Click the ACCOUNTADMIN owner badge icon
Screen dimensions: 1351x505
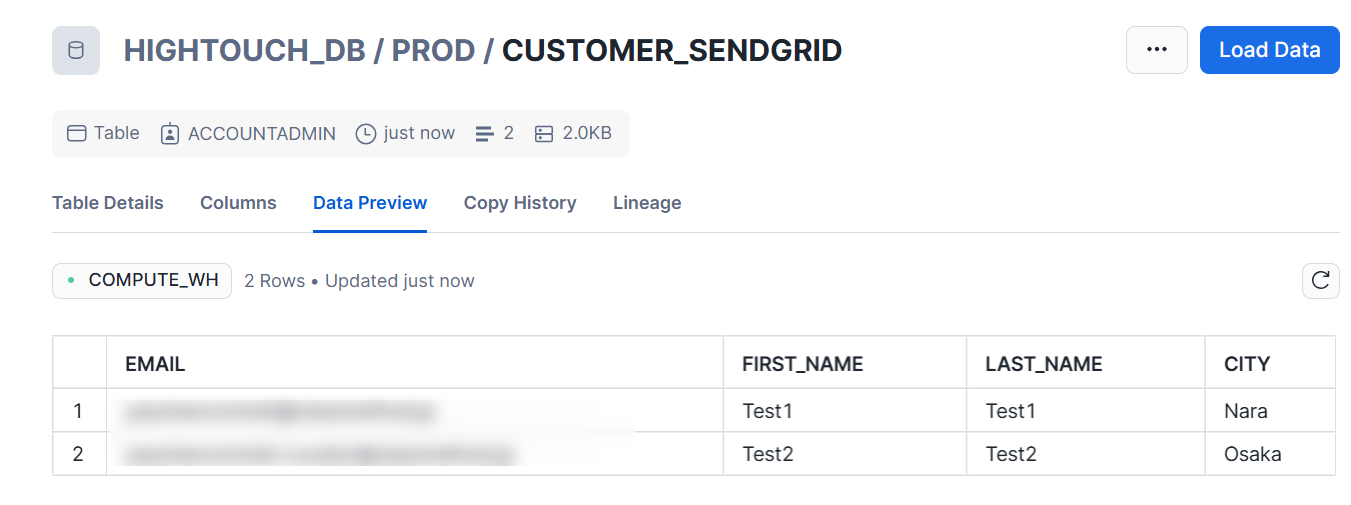170,133
